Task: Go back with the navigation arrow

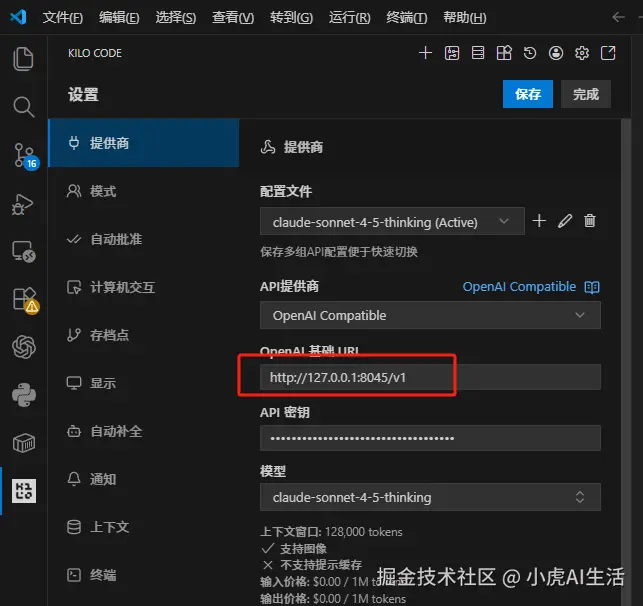Action: tap(618, 17)
